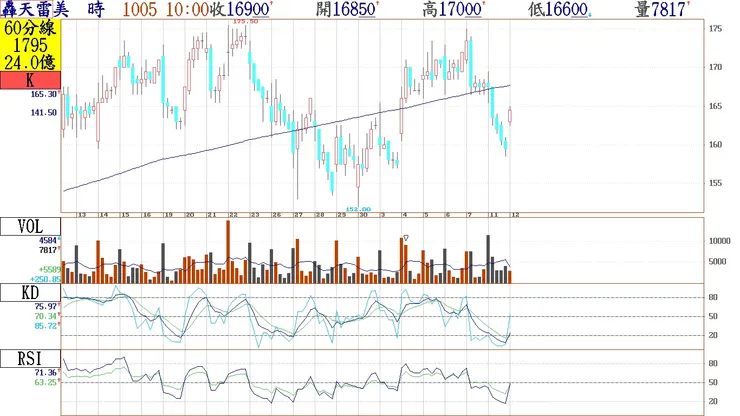
Task: Click the 4584 value in VOL panel
Action: 48,240
